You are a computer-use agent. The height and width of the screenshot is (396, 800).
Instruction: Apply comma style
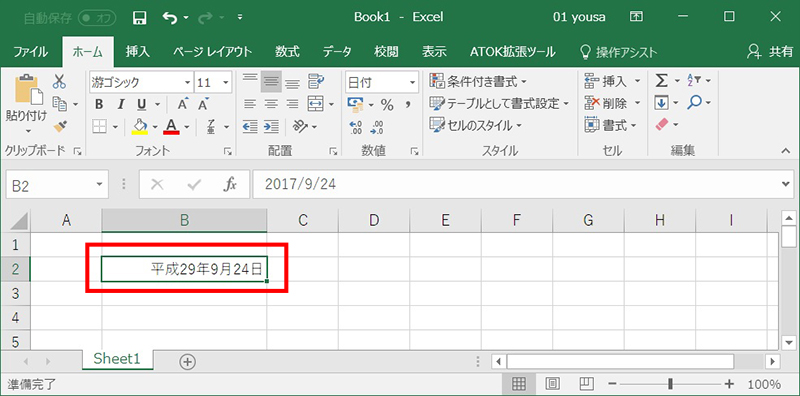[408, 105]
